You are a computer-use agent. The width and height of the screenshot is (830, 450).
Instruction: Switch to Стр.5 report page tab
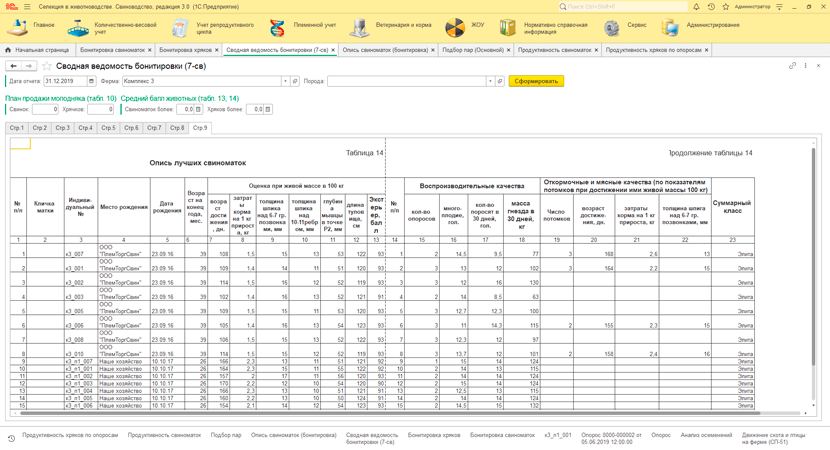pyautogui.click(x=109, y=128)
